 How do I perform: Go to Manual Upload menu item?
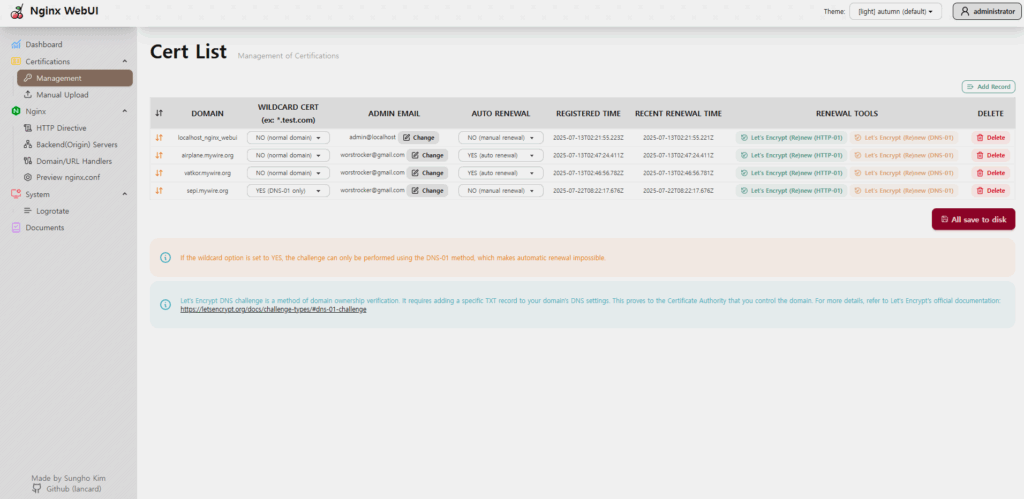pos(62,95)
